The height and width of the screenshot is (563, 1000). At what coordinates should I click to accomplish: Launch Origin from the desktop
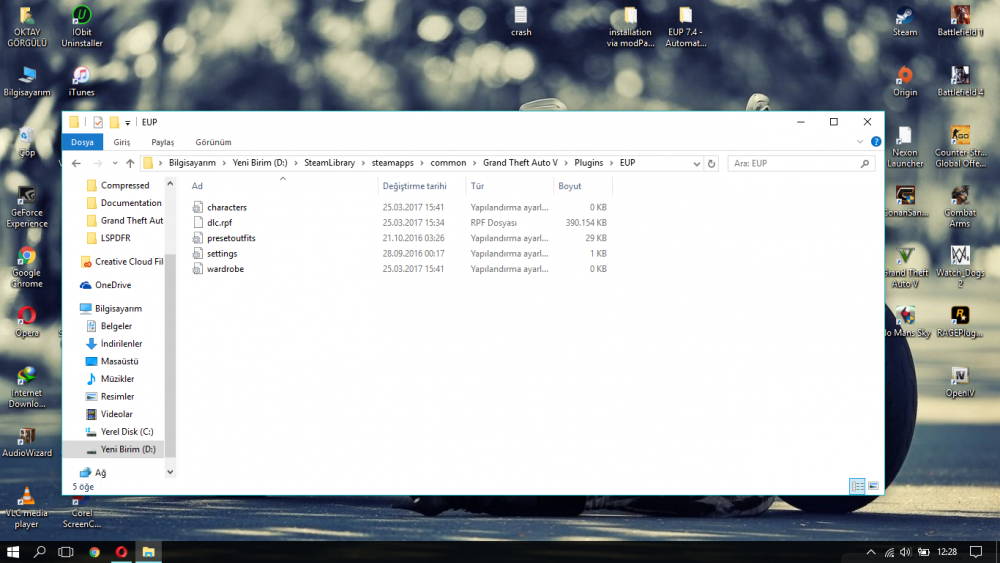click(x=904, y=81)
